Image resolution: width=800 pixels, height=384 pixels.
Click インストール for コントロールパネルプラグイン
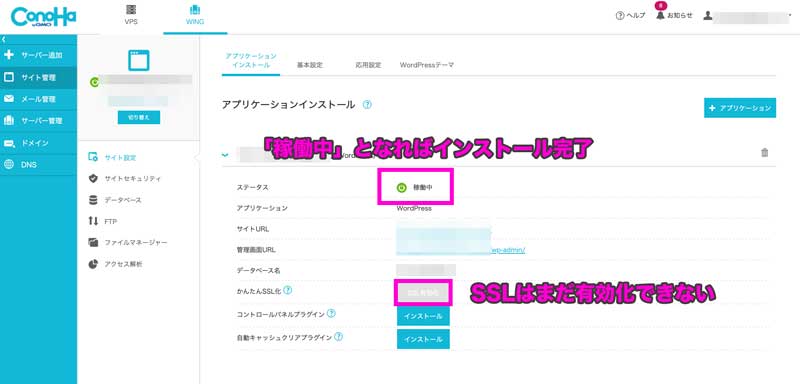tap(423, 316)
